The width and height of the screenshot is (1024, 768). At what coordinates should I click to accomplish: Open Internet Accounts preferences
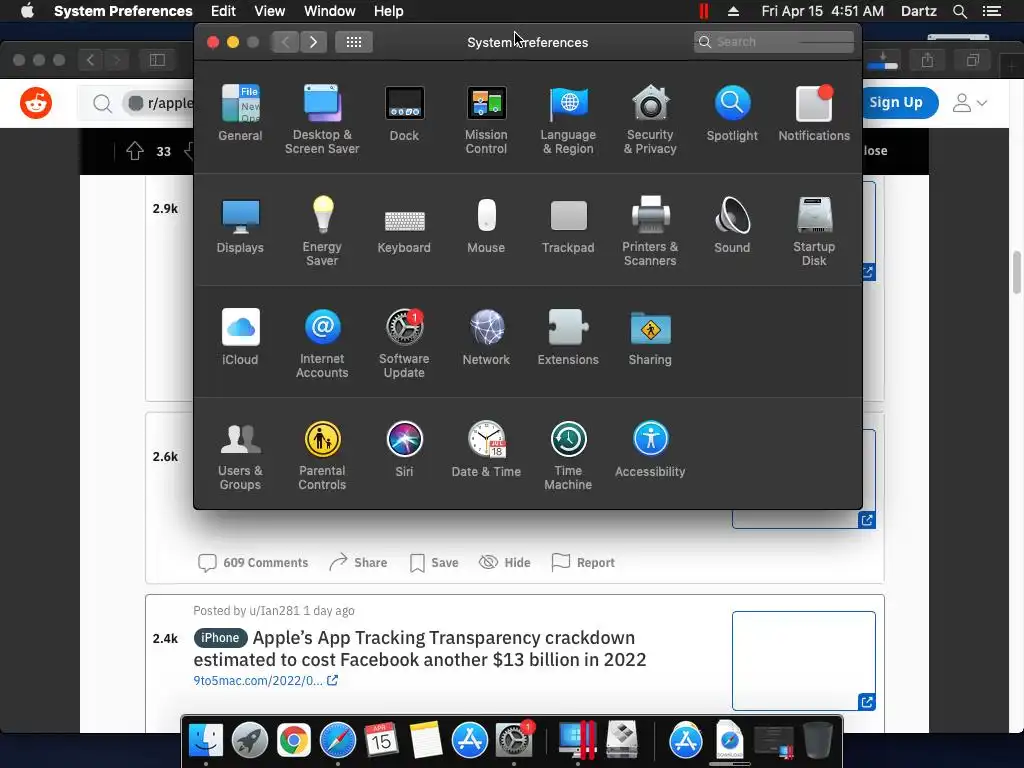click(322, 344)
